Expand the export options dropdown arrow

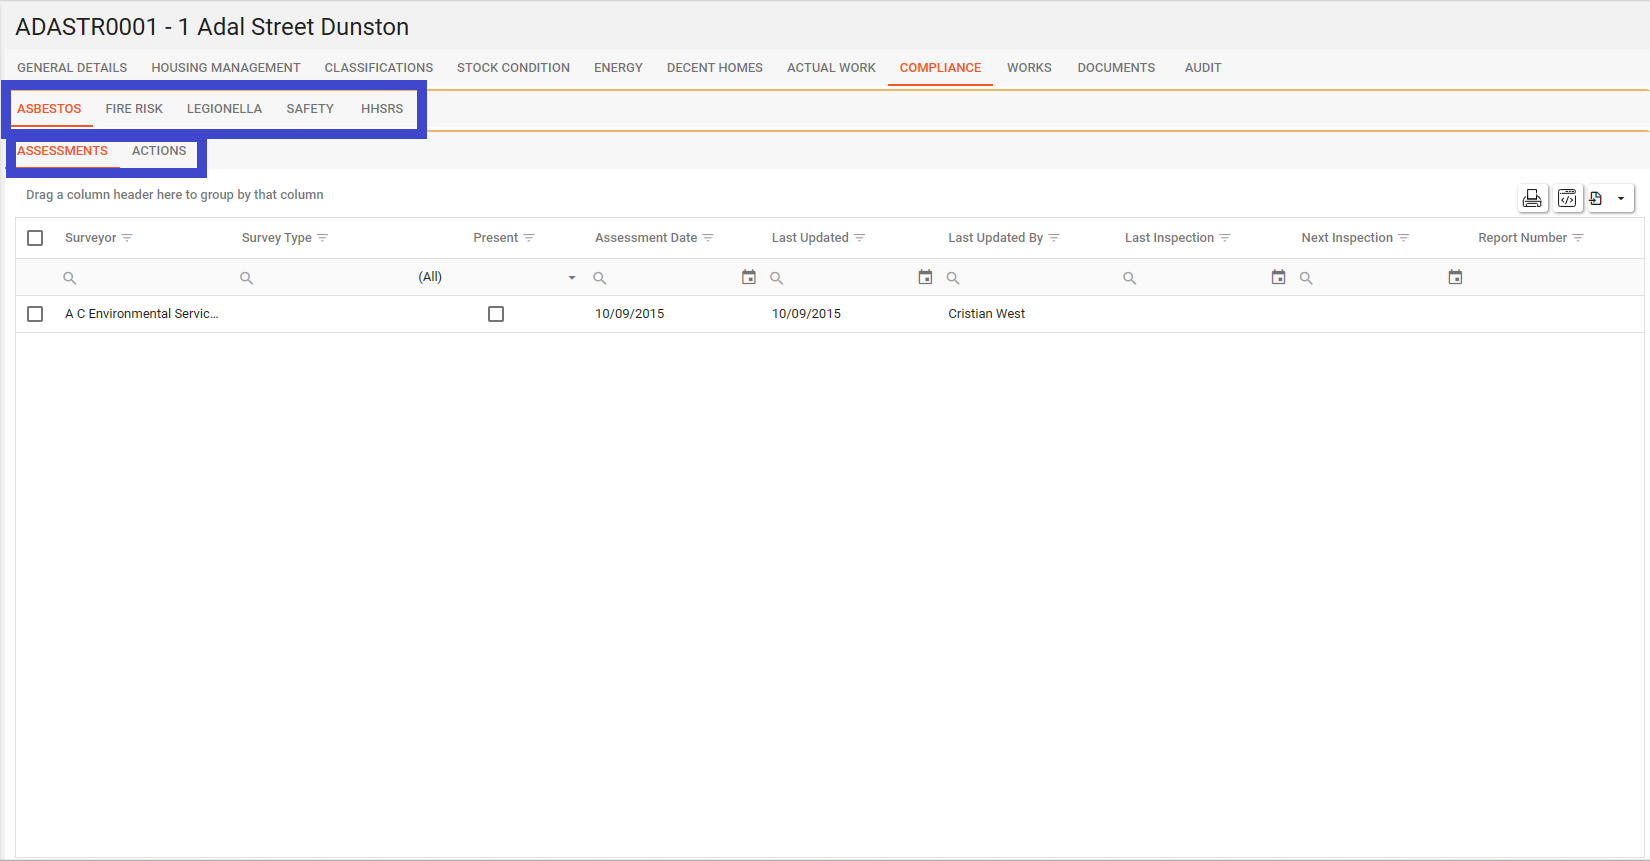click(x=1621, y=198)
